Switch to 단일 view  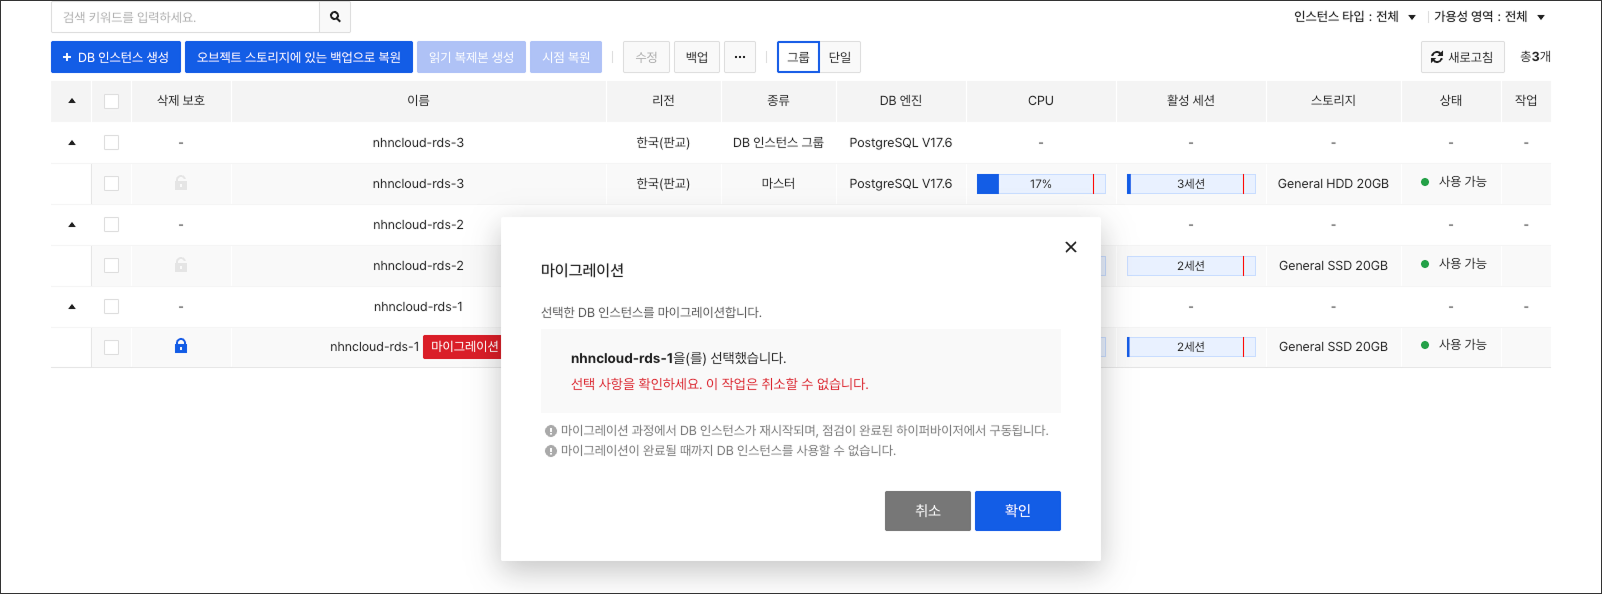point(840,57)
